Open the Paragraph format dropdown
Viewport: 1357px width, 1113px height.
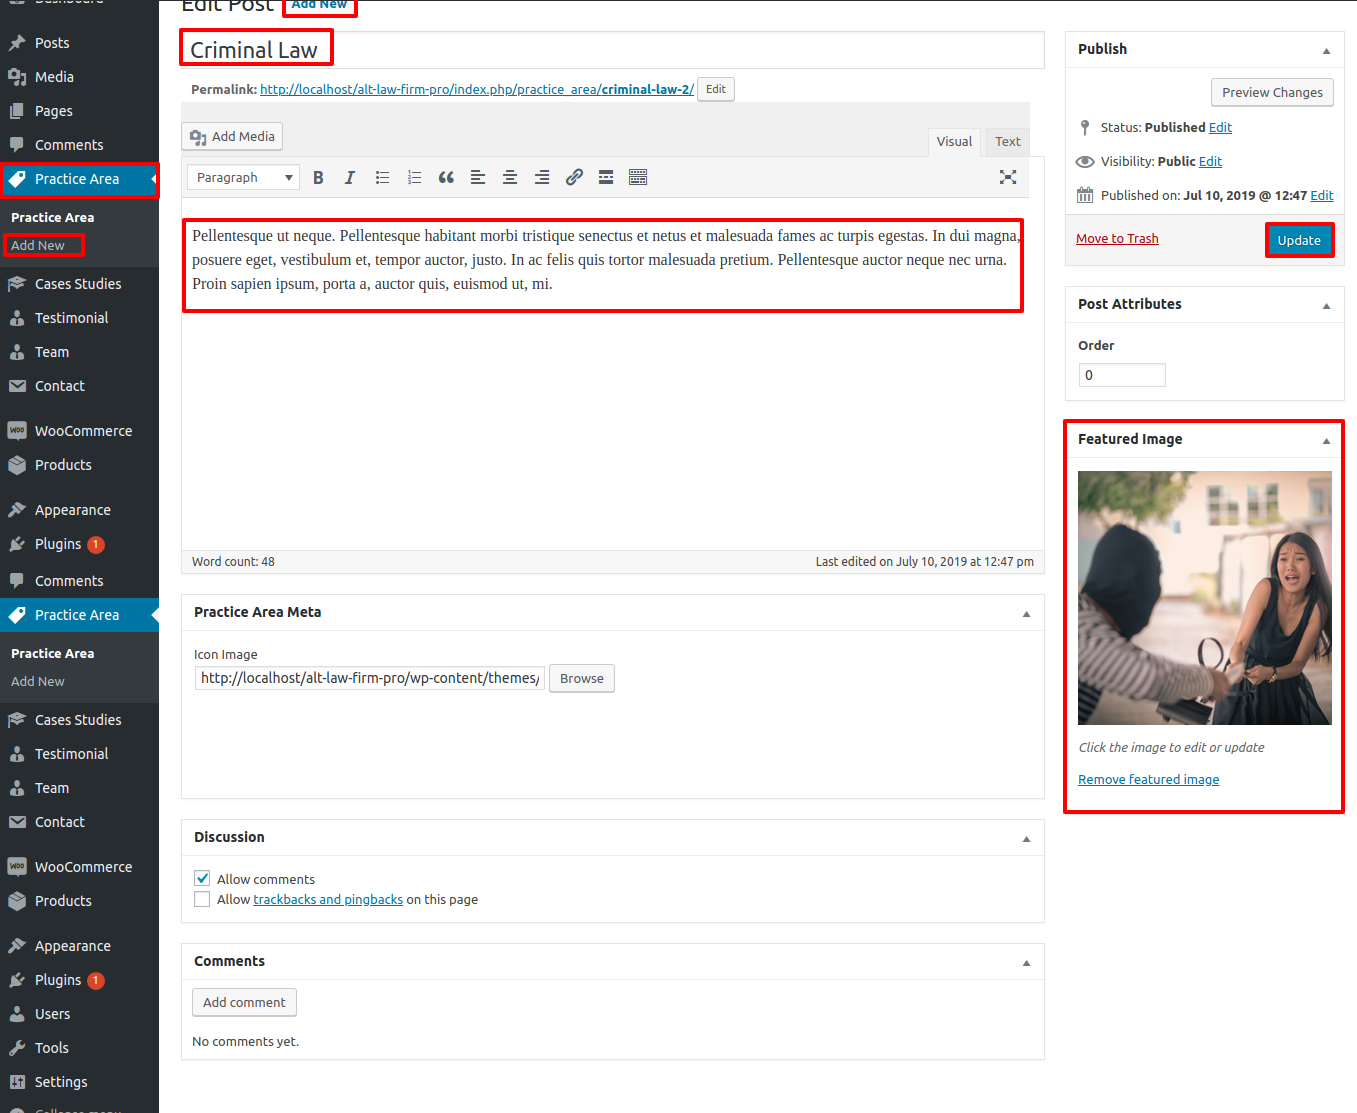tap(243, 177)
